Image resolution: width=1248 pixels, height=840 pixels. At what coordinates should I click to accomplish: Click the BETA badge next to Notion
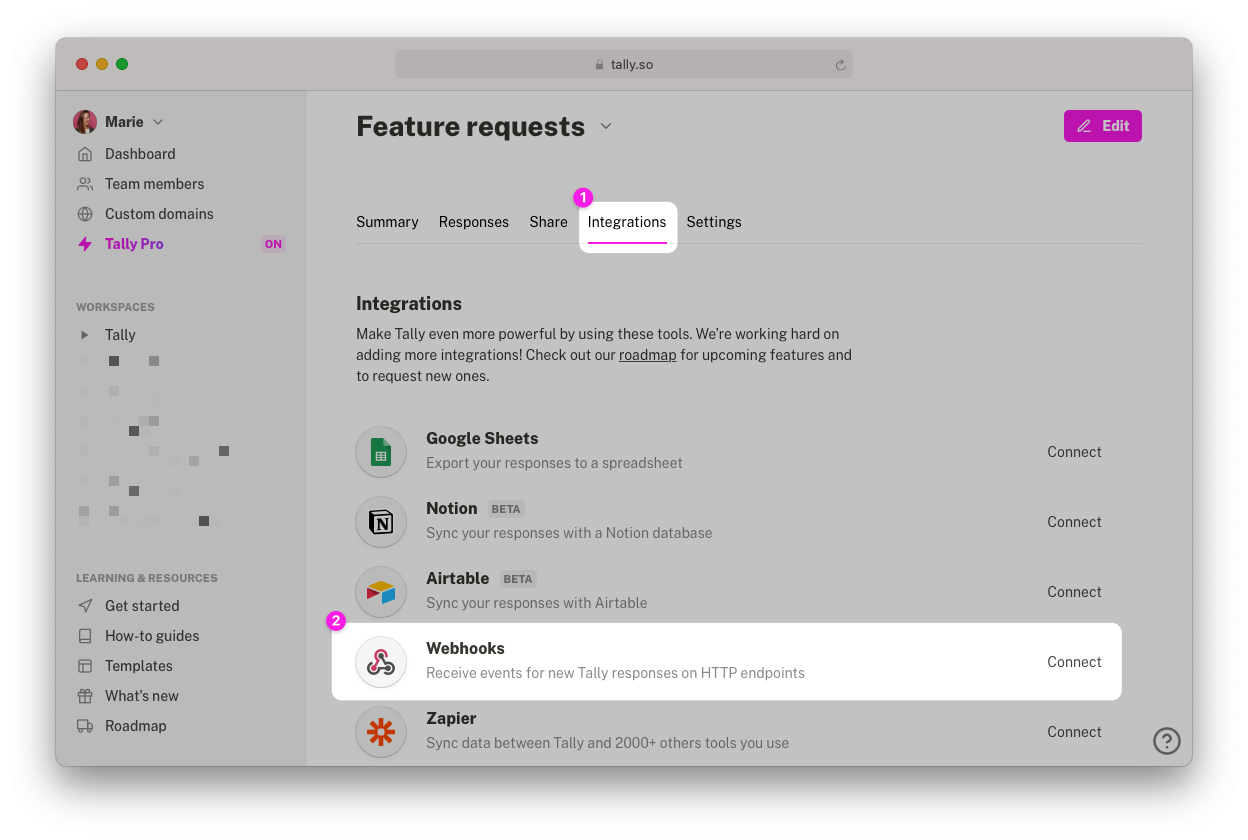coord(506,509)
